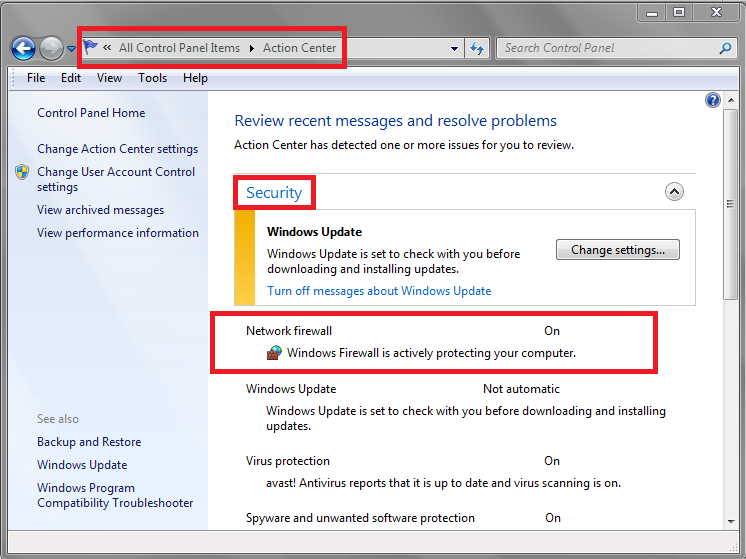Click the UAC shield icon

coord(22,172)
